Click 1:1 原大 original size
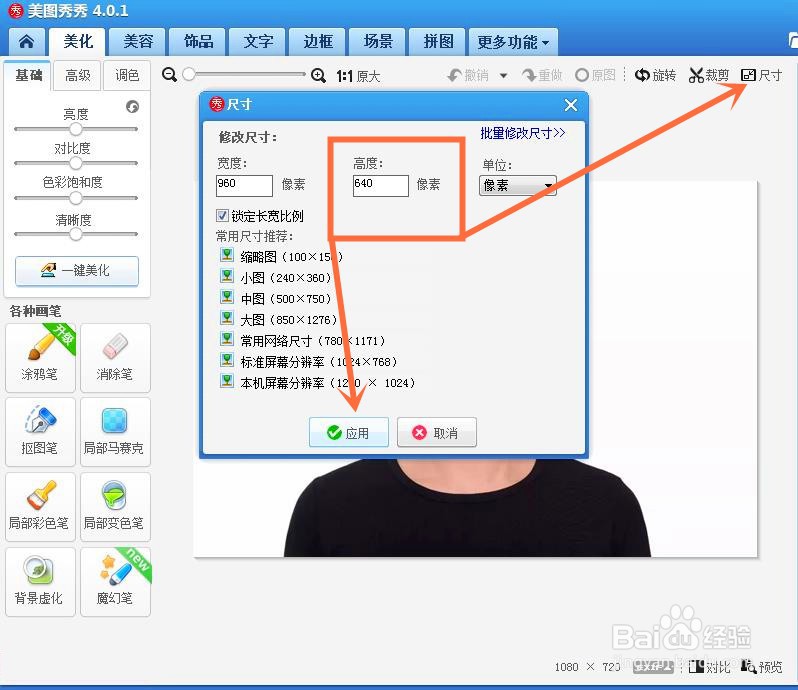Viewport: 798px width, 690px height. [358, 76]
